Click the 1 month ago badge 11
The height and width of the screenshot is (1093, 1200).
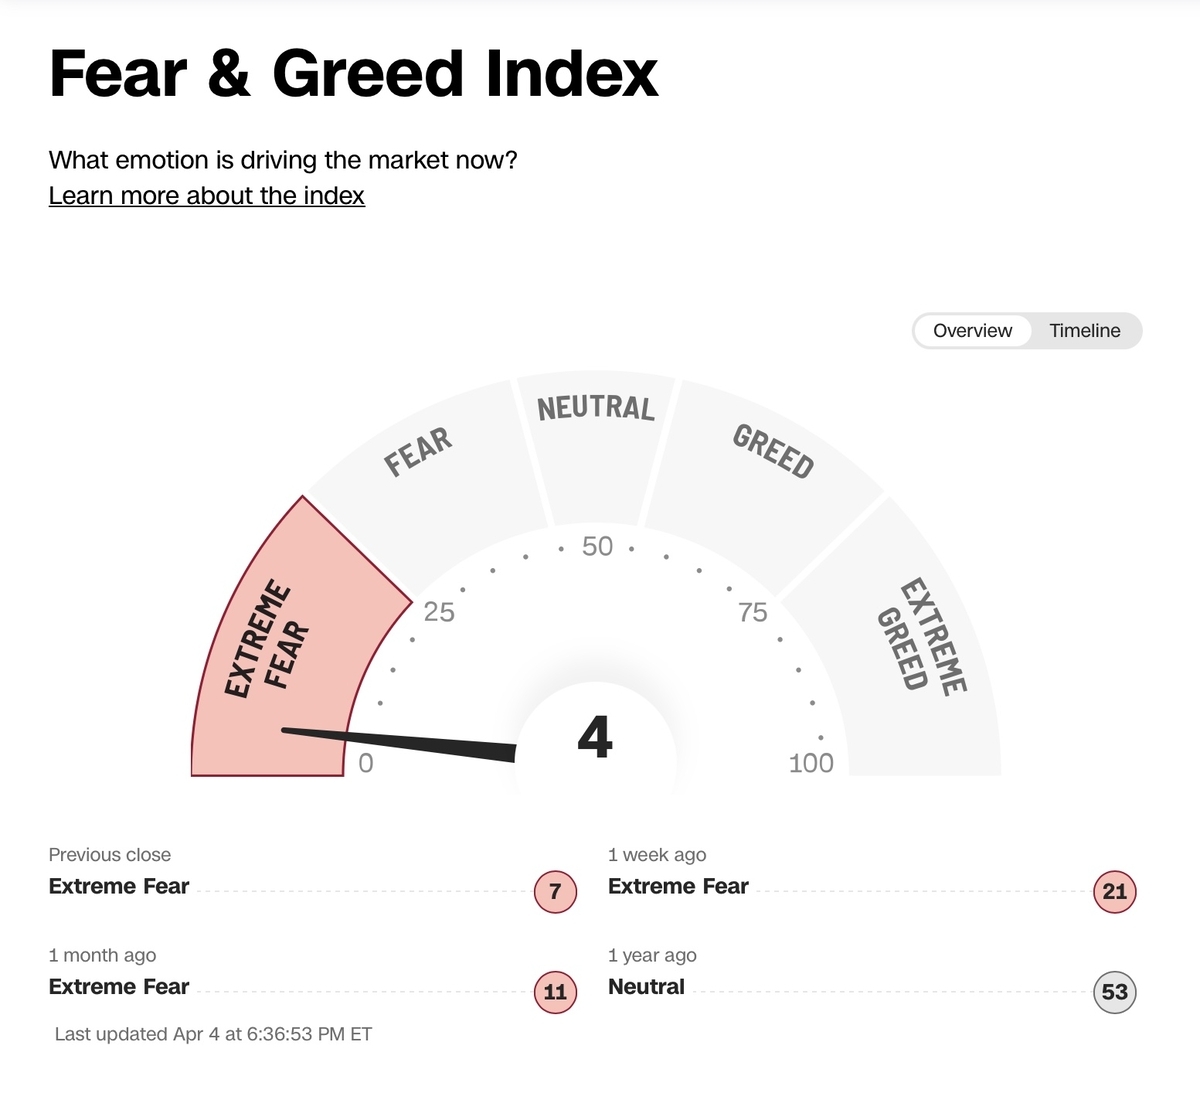pos(556,992)
